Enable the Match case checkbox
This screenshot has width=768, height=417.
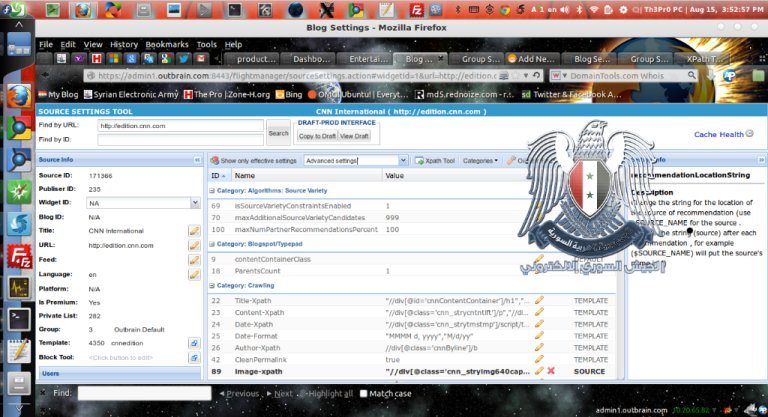click(x=363, y=394)
